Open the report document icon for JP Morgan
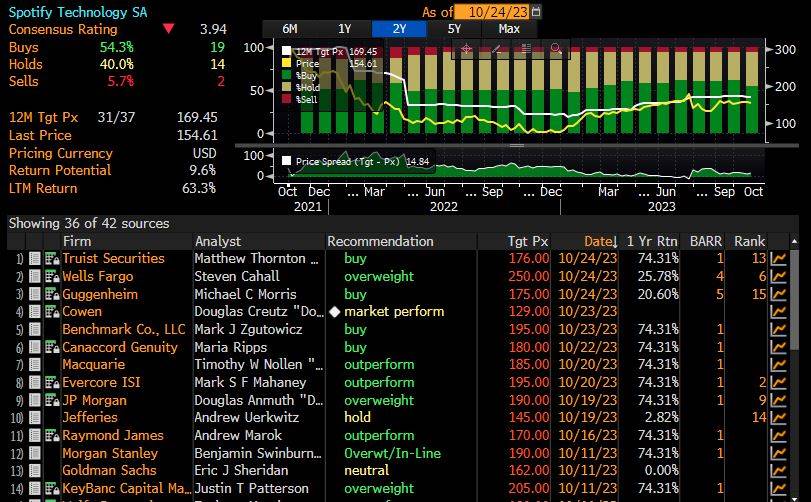 tap(35, 400)
